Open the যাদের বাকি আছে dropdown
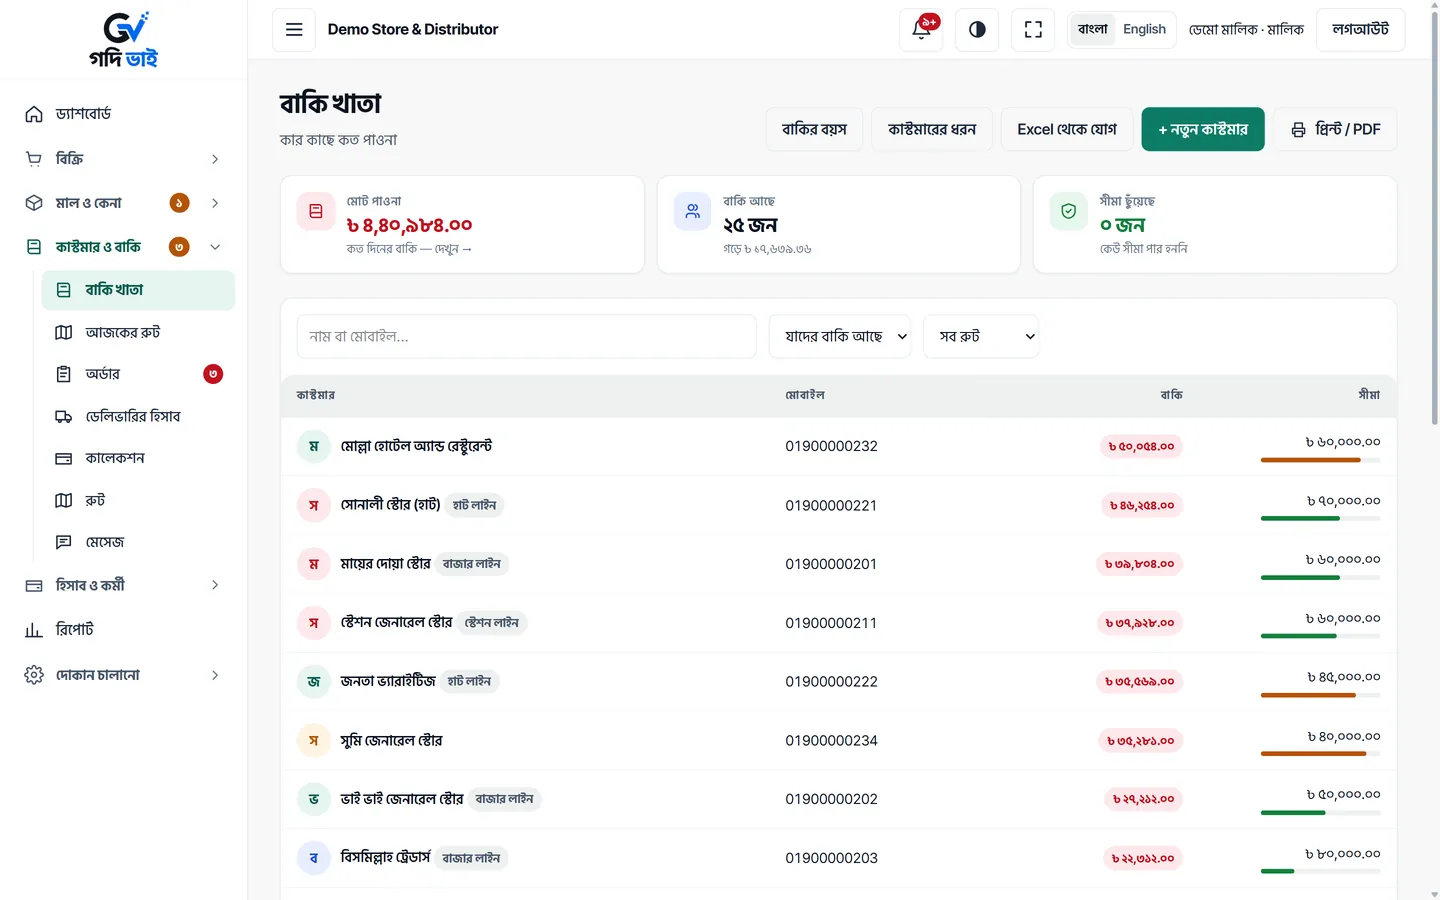Image resolution: width=1440 pixels, height=900 pixels. pos(840,337)
